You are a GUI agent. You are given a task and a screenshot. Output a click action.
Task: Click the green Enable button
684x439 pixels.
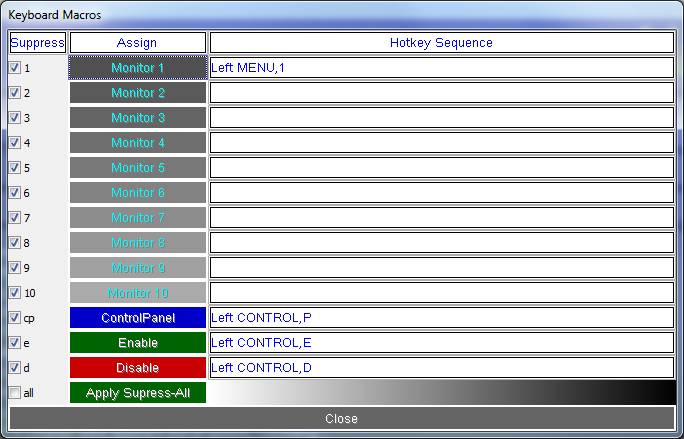pos(138,343)
